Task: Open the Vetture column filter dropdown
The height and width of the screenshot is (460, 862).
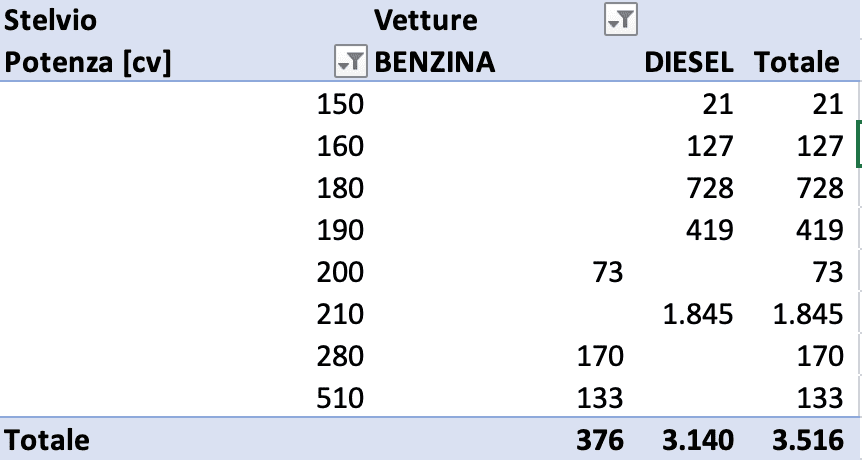Action: [x=621, y=20]
